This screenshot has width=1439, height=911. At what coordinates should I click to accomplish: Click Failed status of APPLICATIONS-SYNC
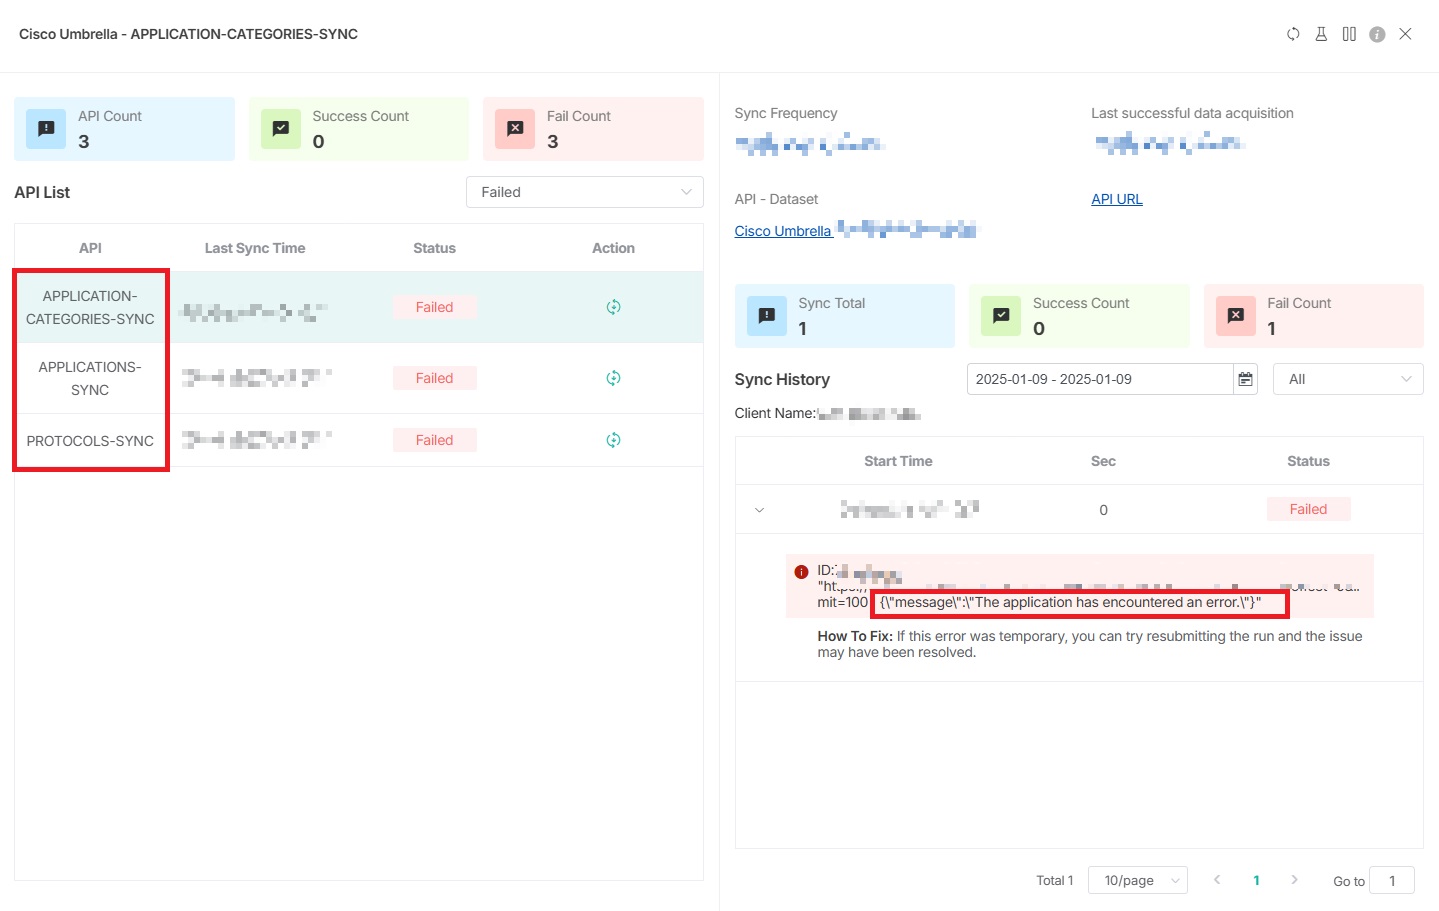point(434,378)
